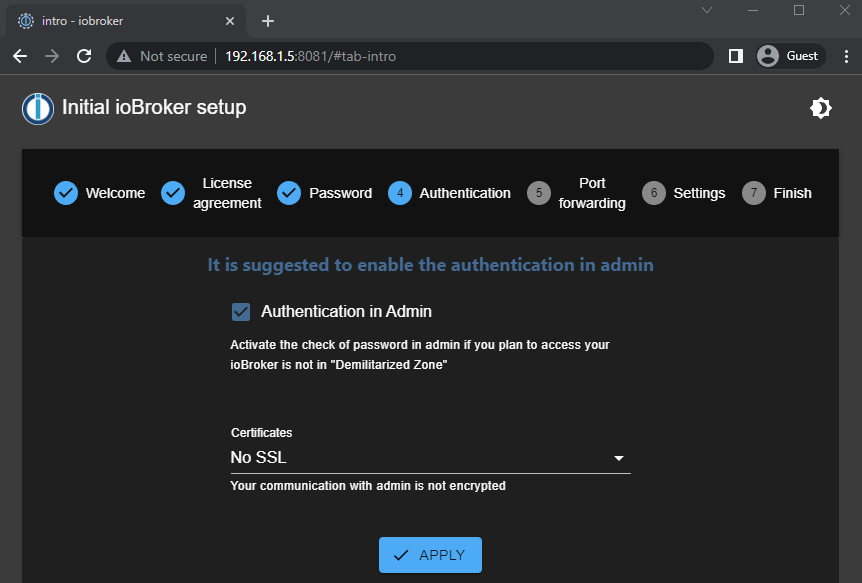
Task: Go to the Authentication step label
Action: click(x=465, y=193)
